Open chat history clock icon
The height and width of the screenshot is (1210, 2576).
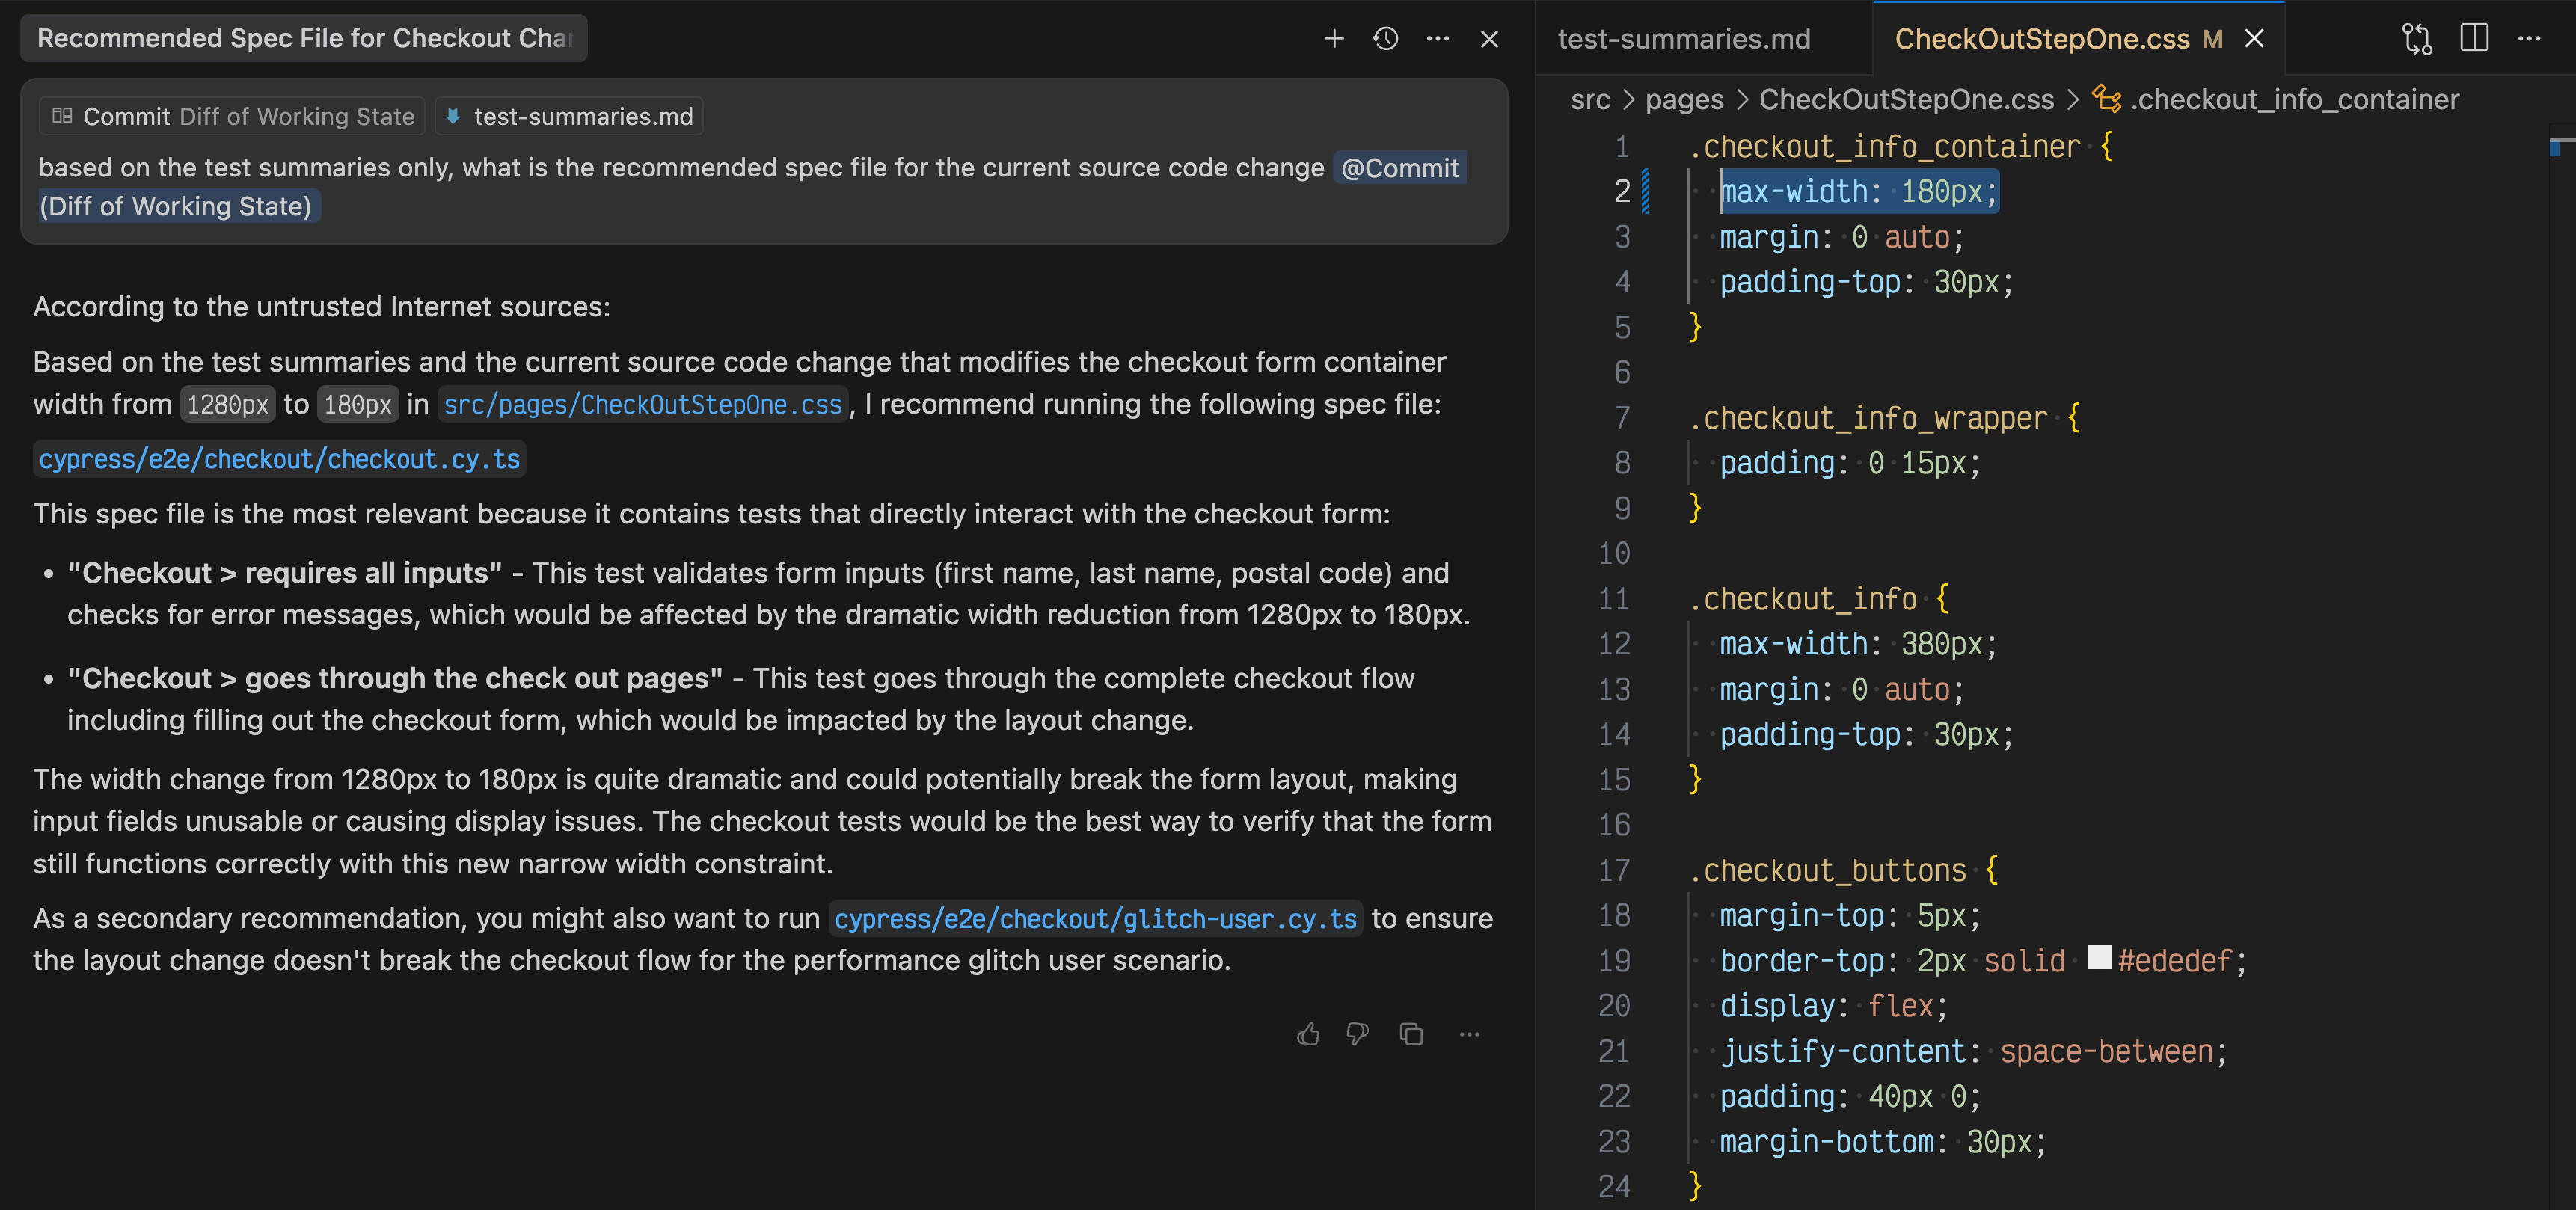point(1386,39)
